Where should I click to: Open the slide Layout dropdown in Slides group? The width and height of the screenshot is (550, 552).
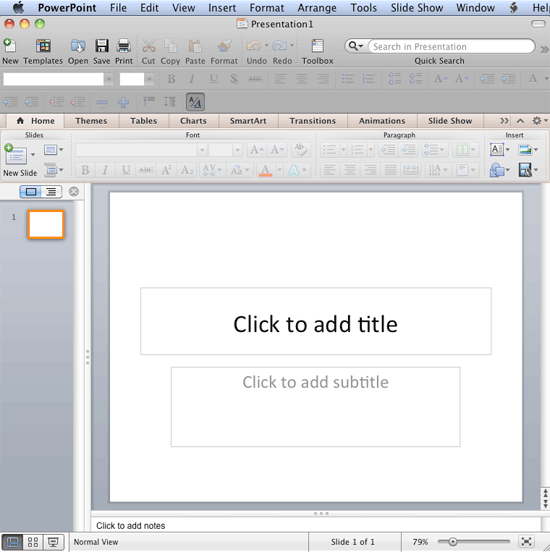coord(53,150)
